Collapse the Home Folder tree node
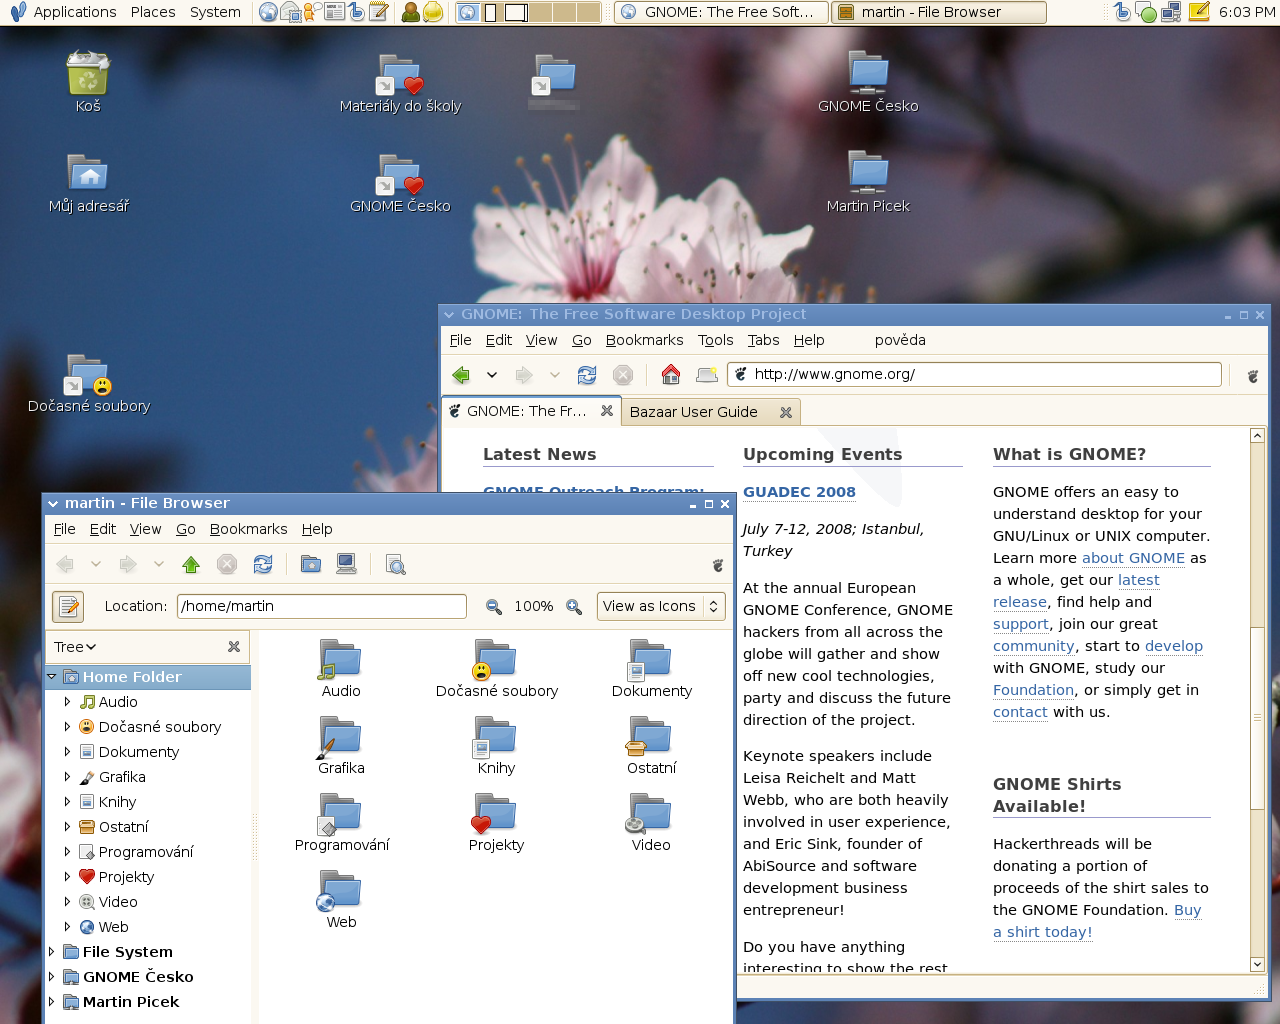Viewport: 1280px width, 1024px height. point(52,677)
